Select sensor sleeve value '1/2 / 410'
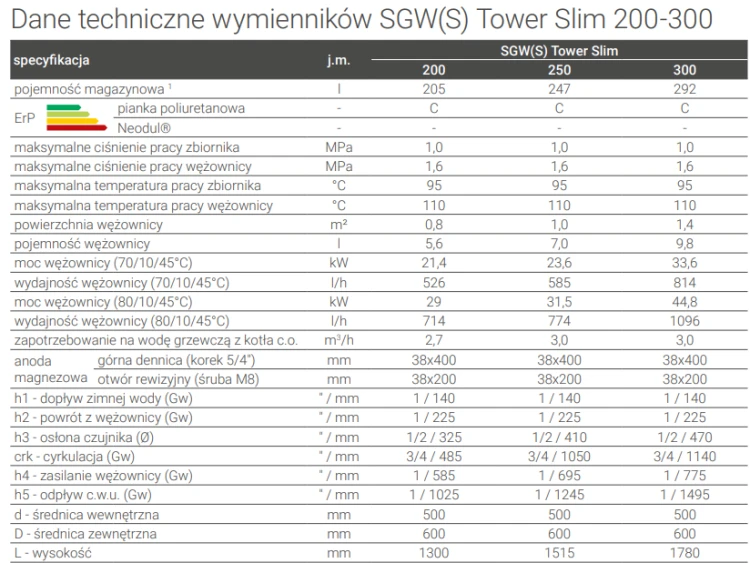The image size is (750, 563). click(559, 437)
